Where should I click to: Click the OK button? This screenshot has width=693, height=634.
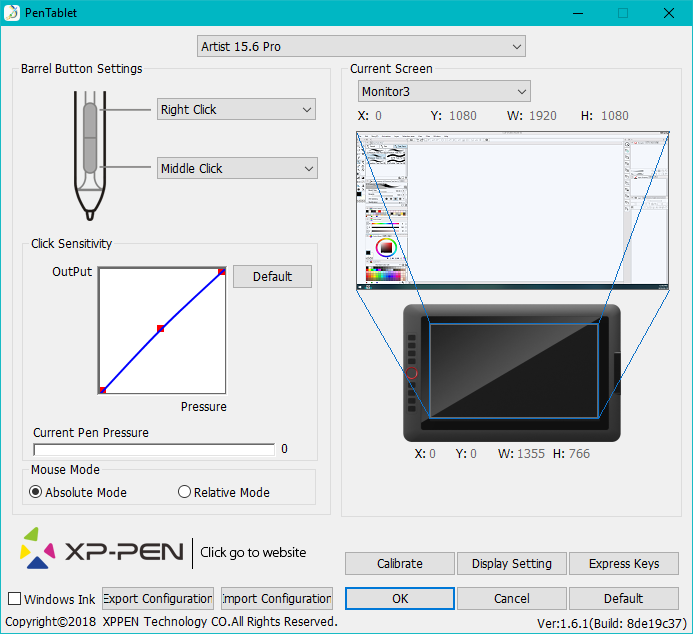[400, 599]
